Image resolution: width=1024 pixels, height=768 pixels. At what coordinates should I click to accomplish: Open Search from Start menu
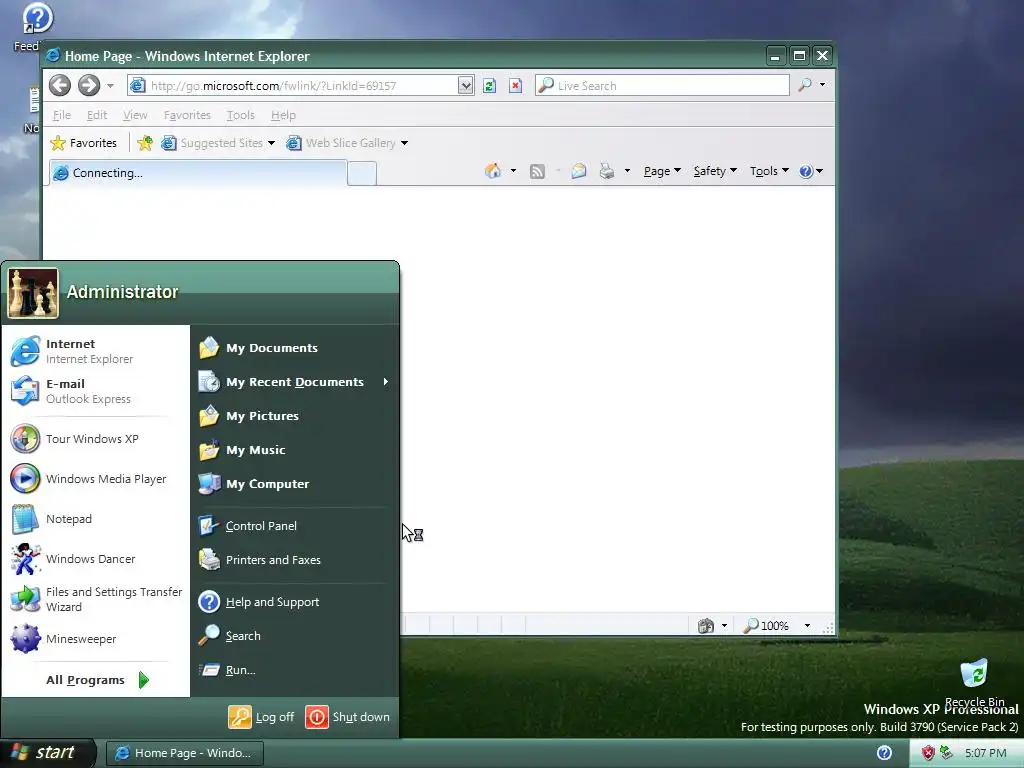tap(295, 636)
